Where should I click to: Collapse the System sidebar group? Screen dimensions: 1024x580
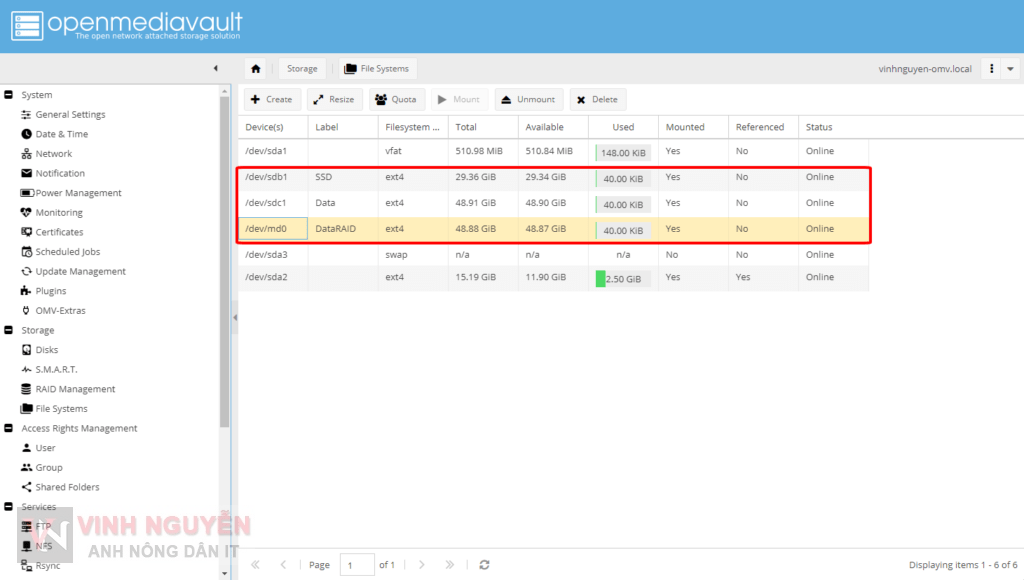coord(8,94)
